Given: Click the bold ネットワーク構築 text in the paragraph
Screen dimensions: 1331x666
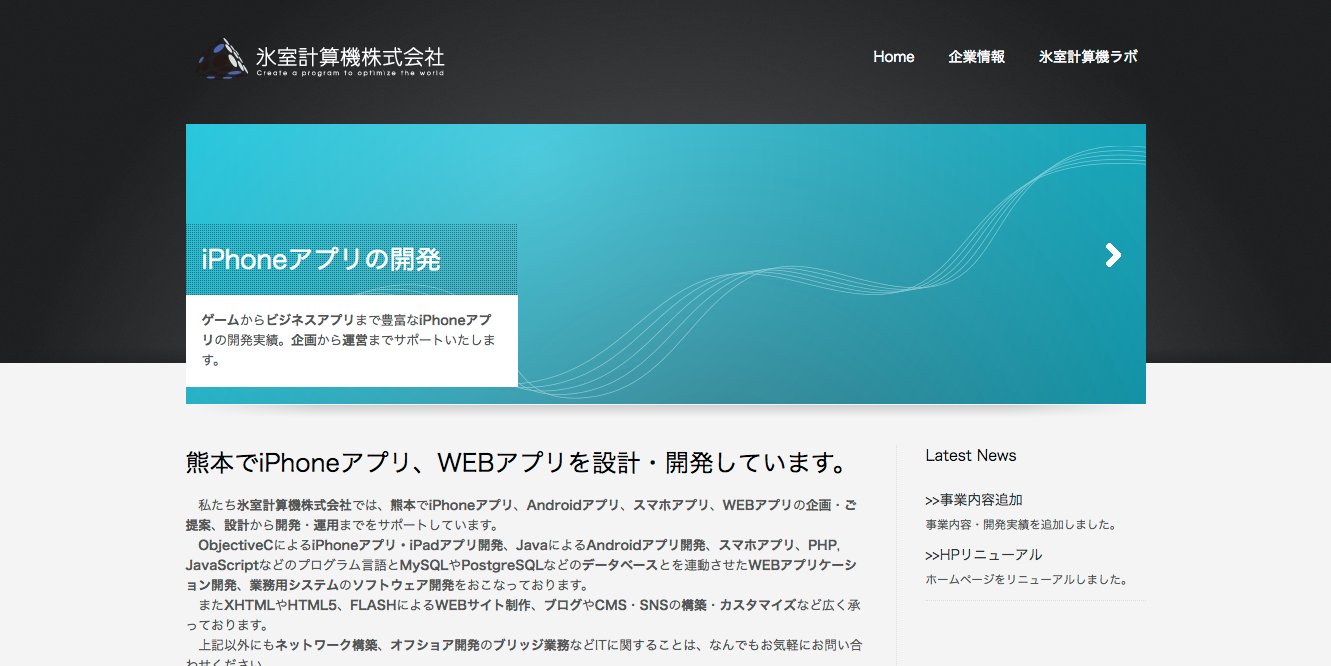Looking at the screenshot, I should (326, 645).
